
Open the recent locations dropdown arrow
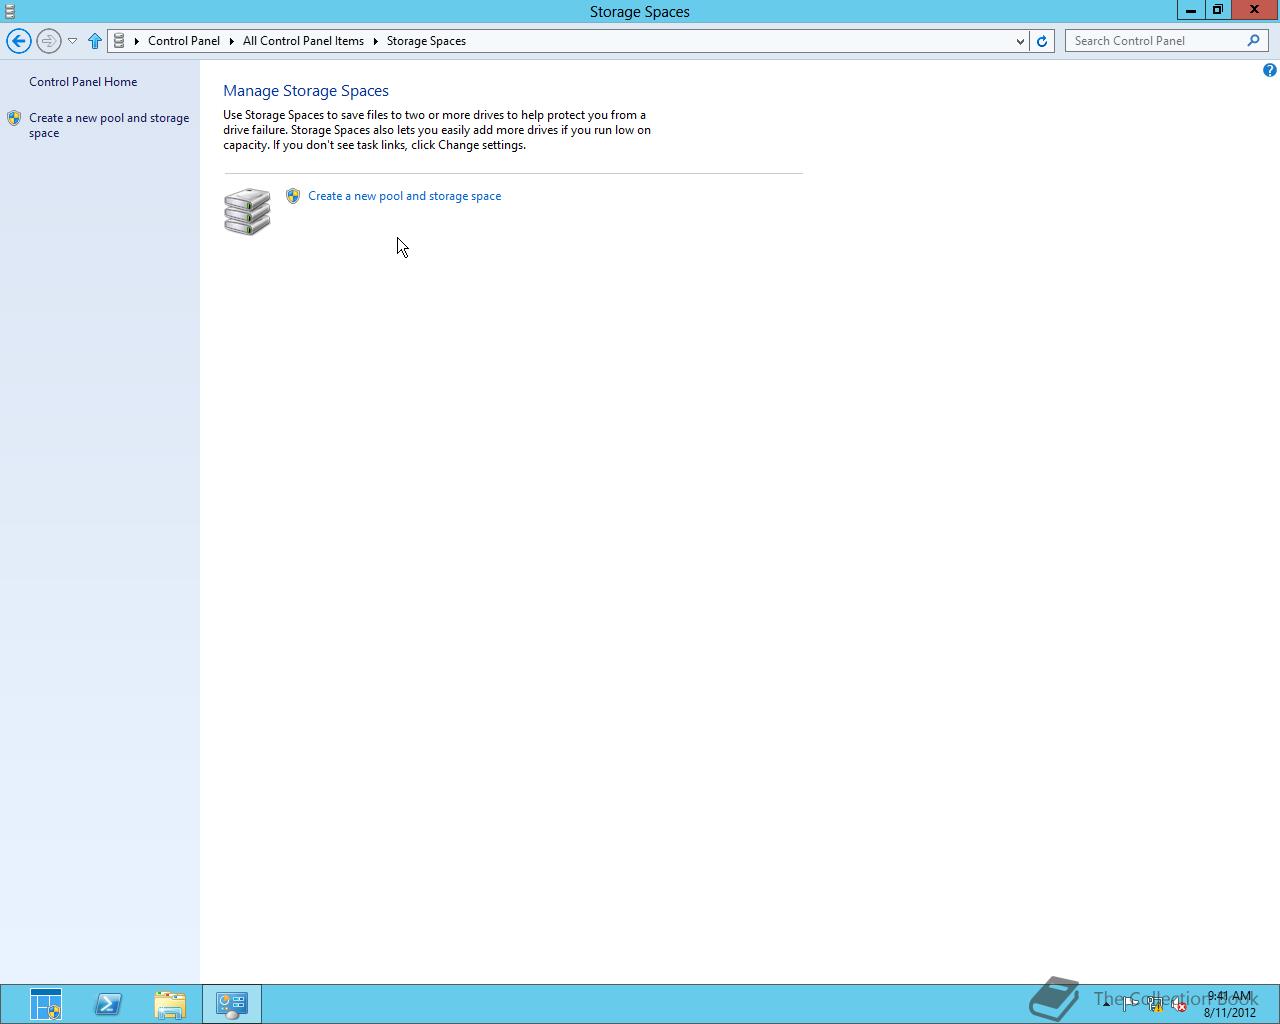72,41
